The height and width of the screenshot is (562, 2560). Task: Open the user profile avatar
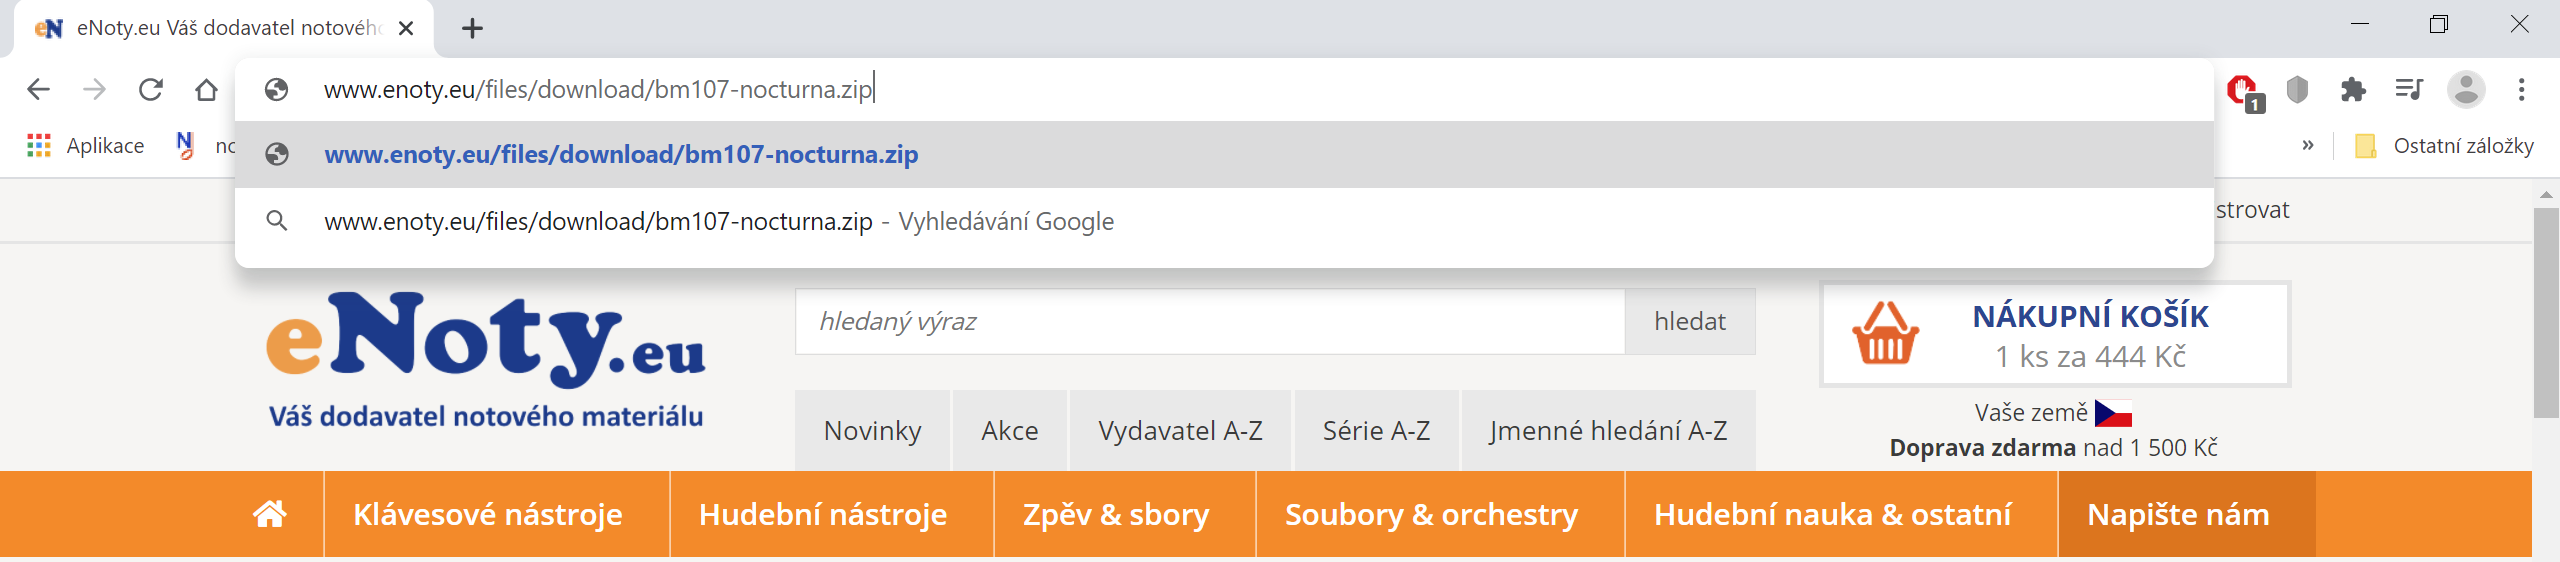2465,90
